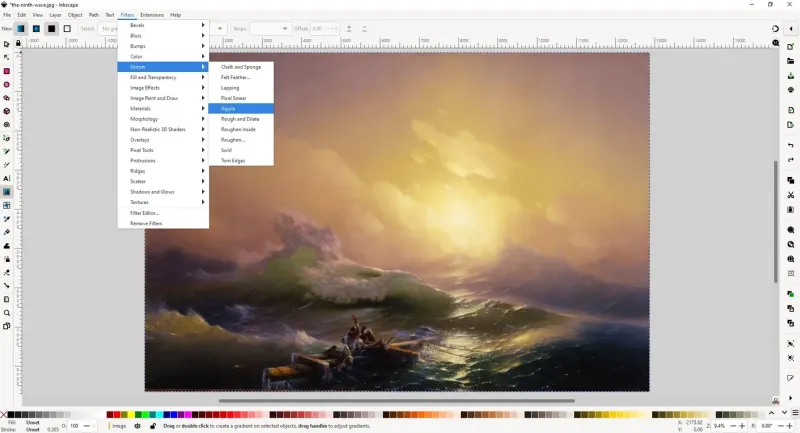
Task: Toggle gradient on stroke button
Action: 67,29
